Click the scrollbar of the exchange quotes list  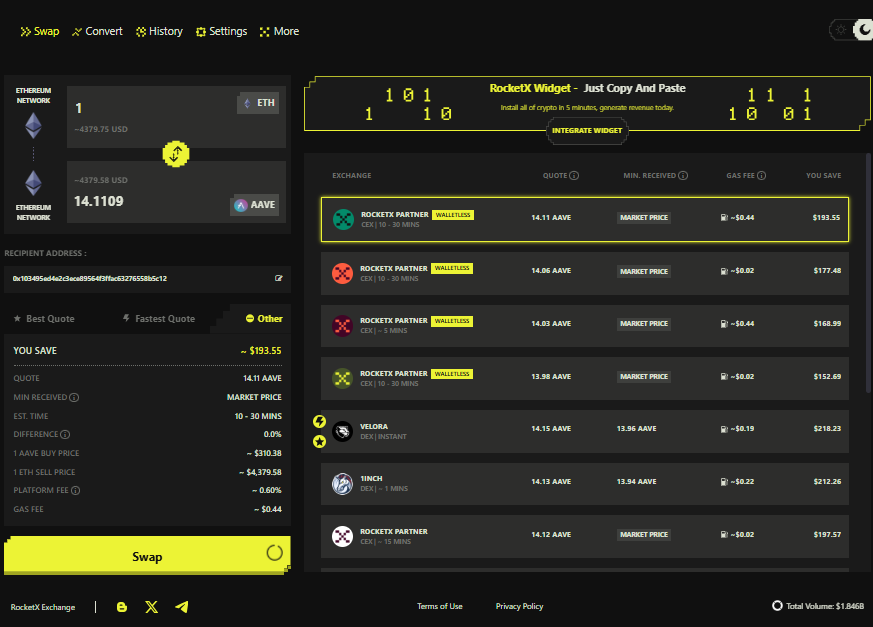coord(869,273)
